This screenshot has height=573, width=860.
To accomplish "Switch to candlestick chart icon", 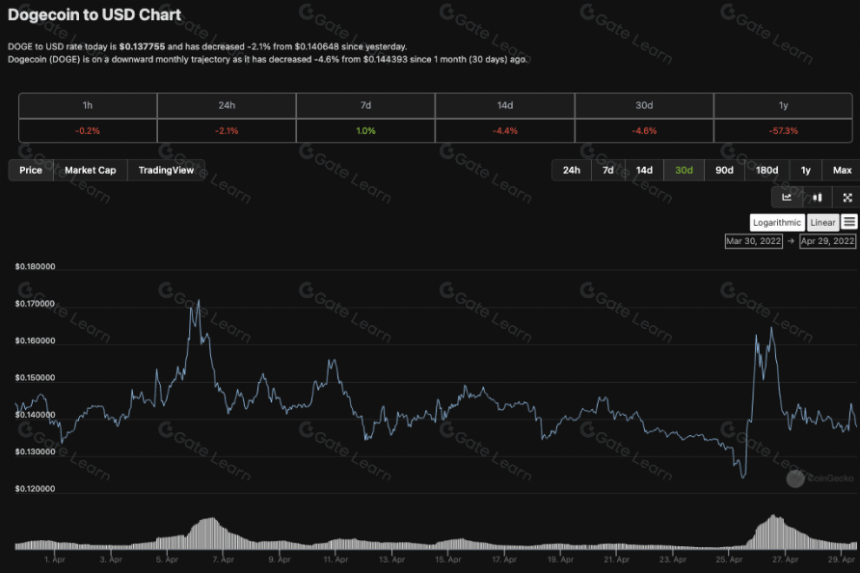I will point(817,197).
